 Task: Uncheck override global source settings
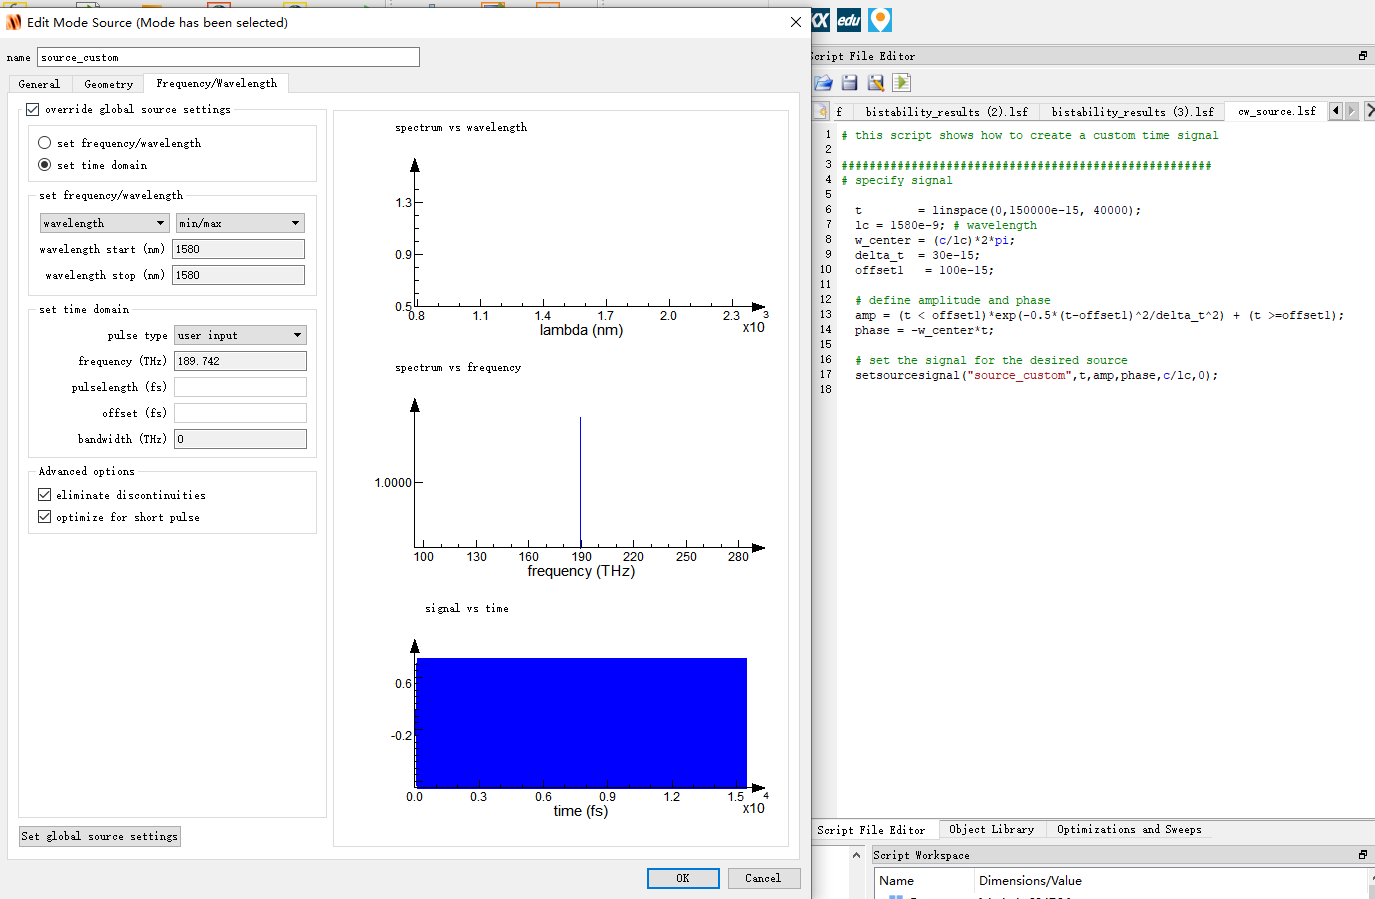33,109
